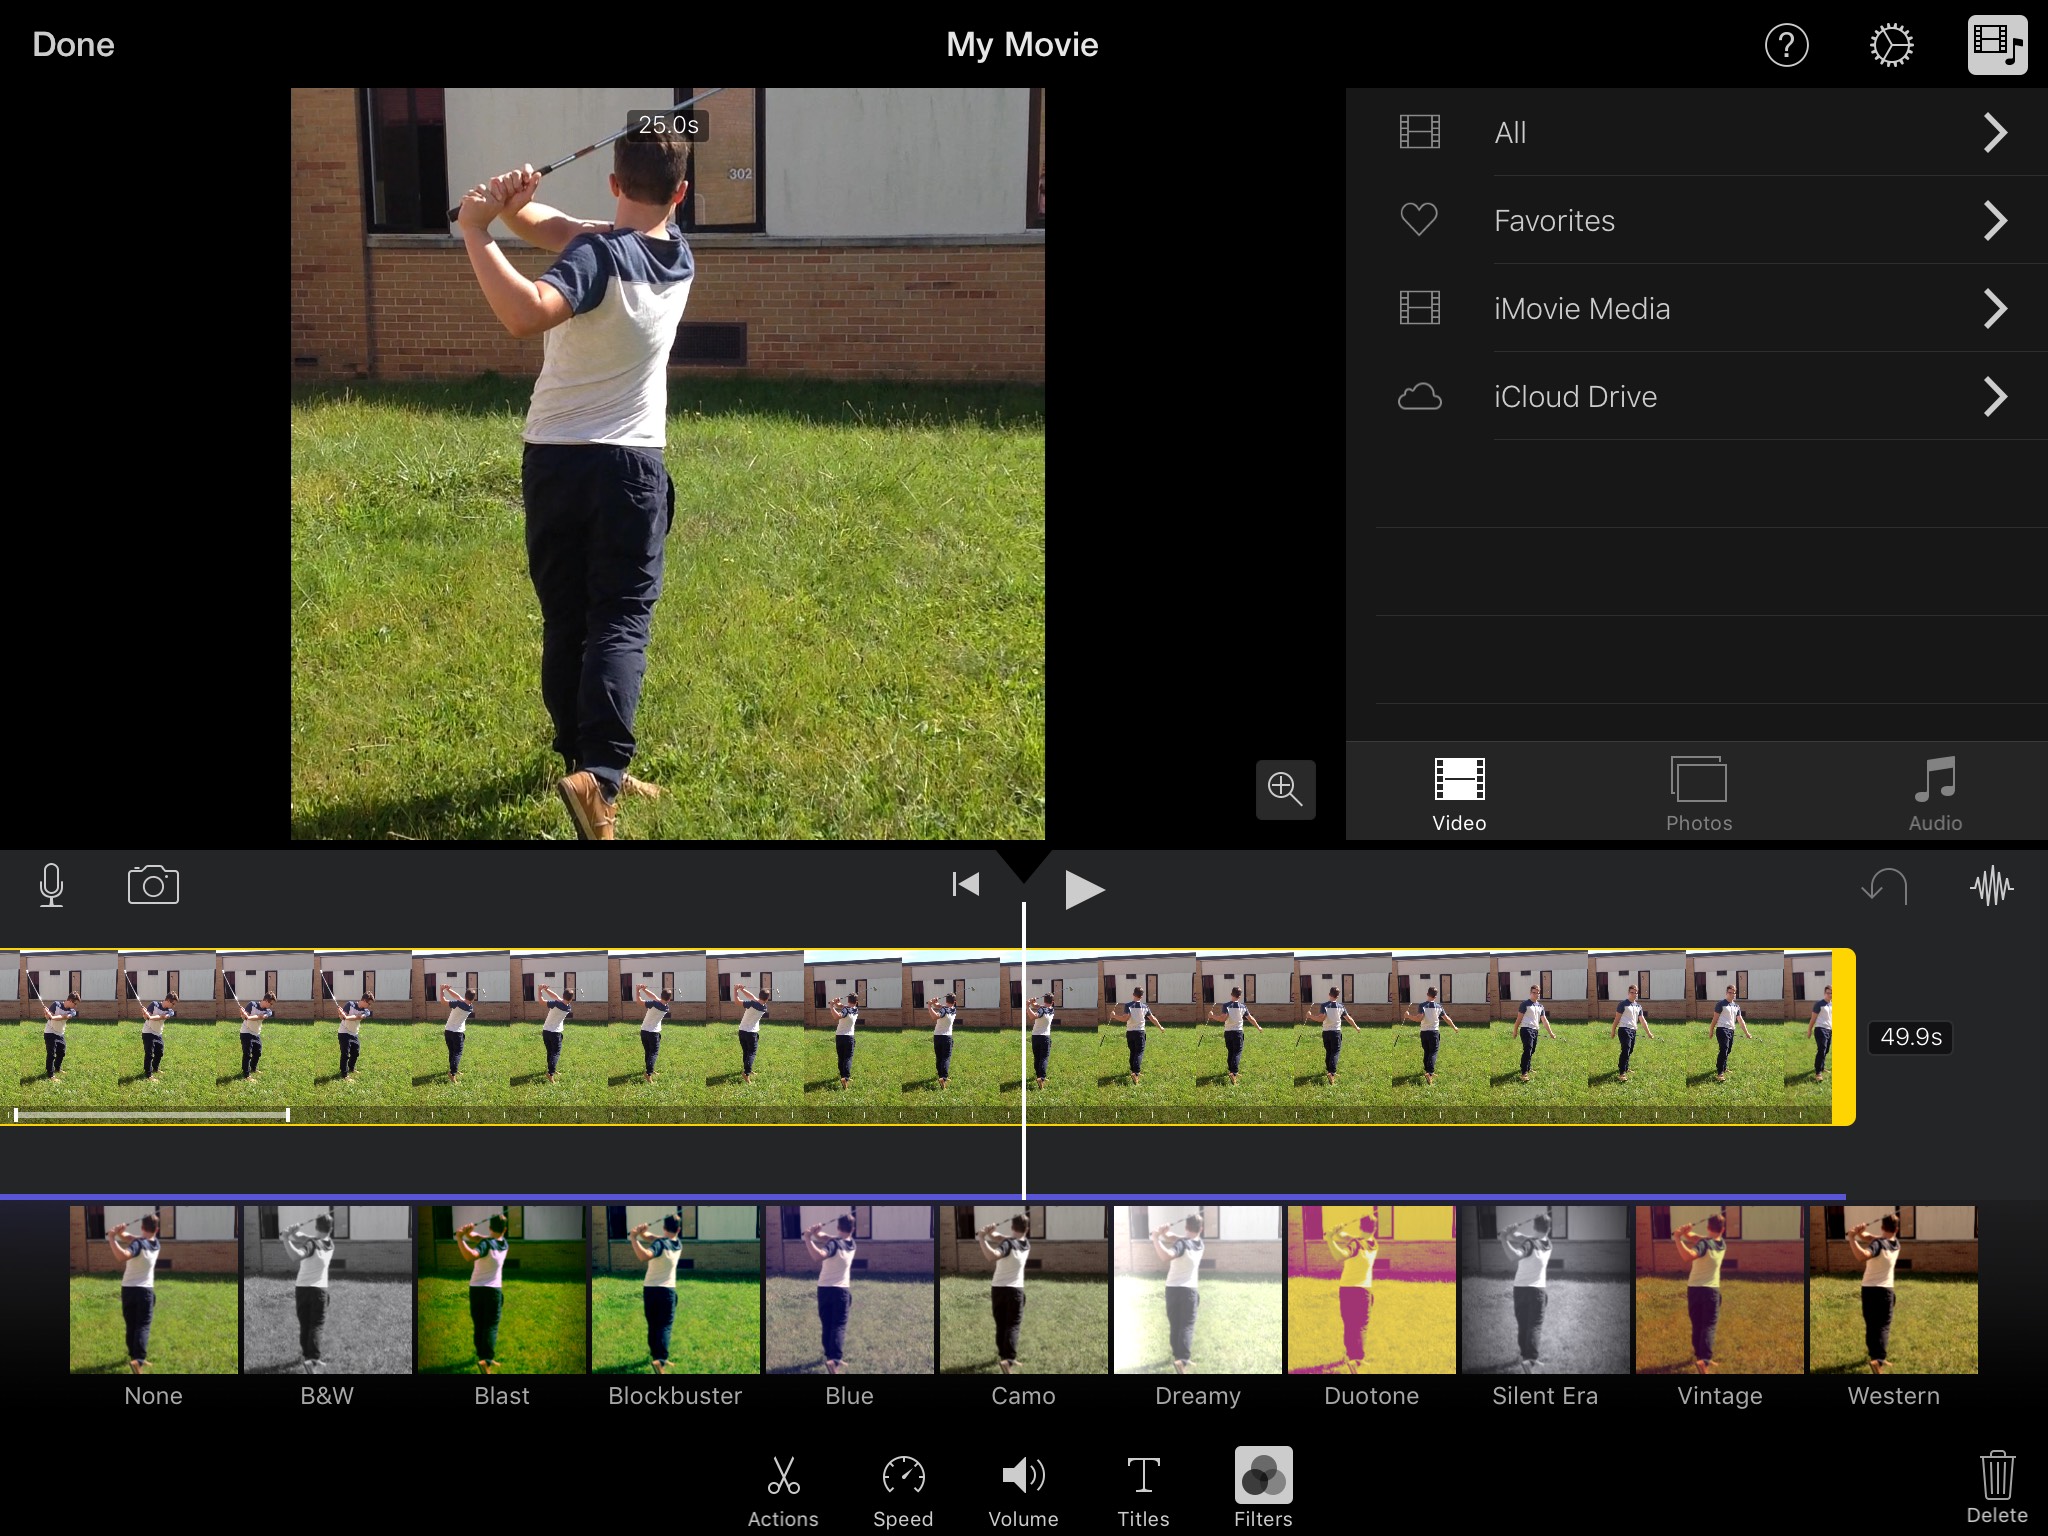Open the Actions scissors tool
This screenshot has width=2048, height=1536.
click(783, 1488)
